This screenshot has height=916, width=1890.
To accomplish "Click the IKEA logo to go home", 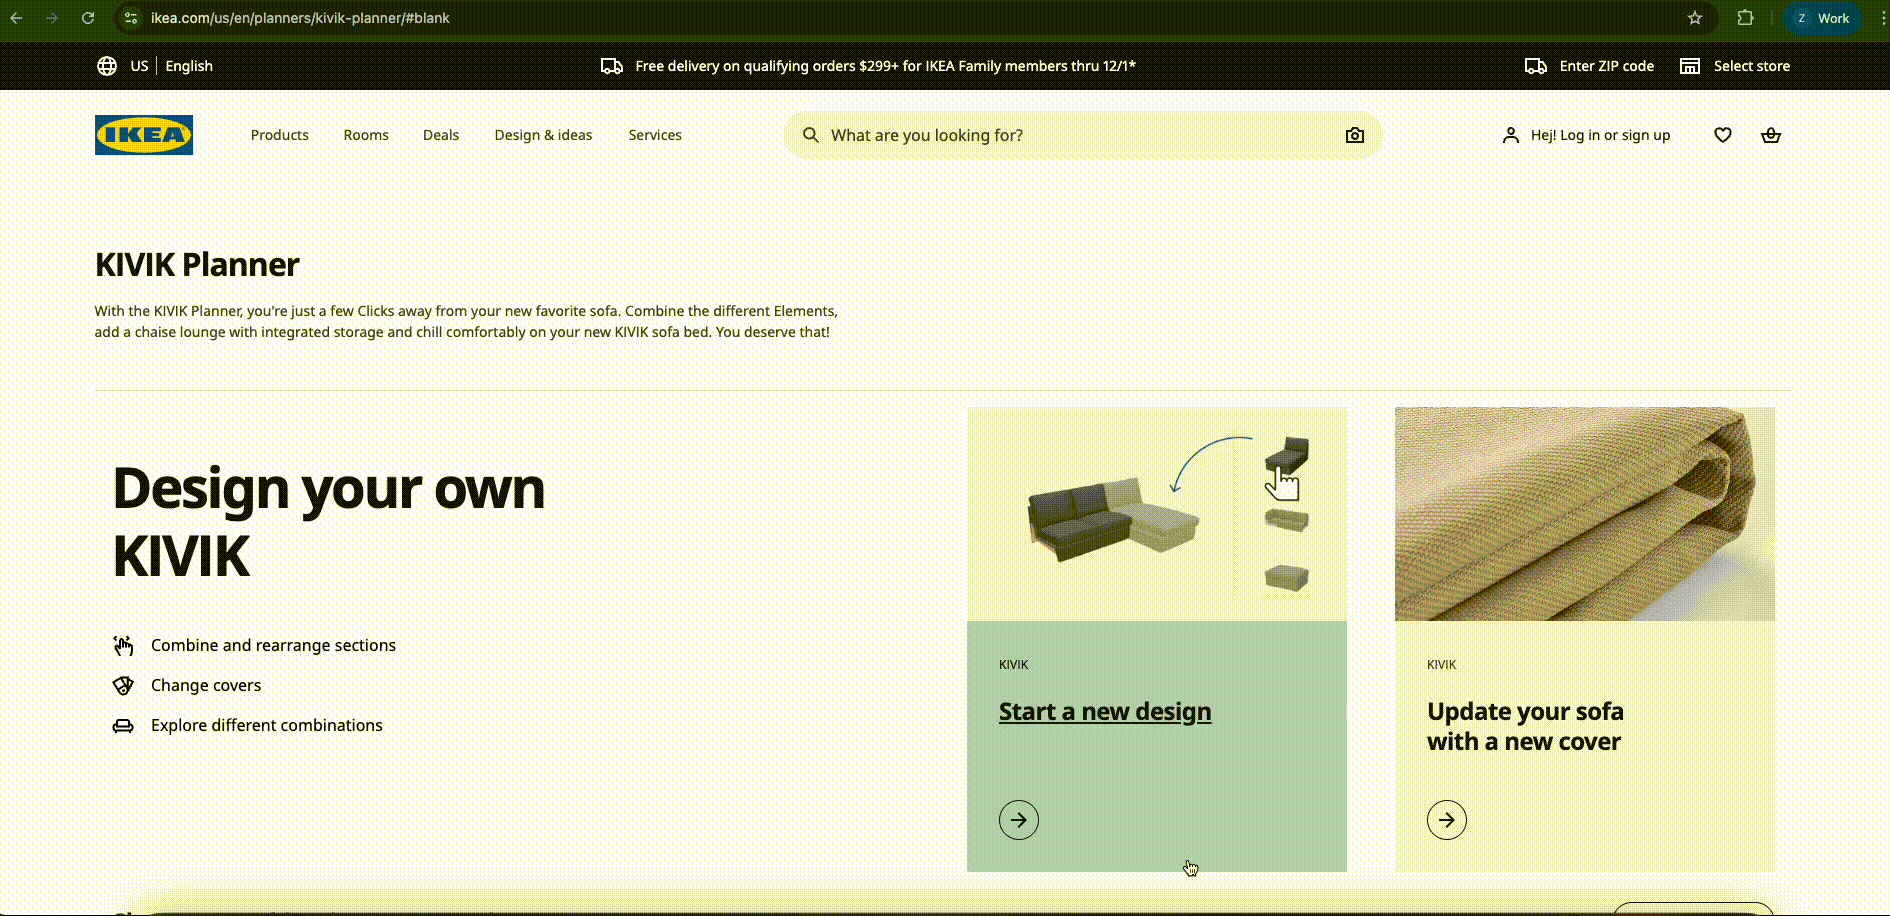I will point(143,135).
